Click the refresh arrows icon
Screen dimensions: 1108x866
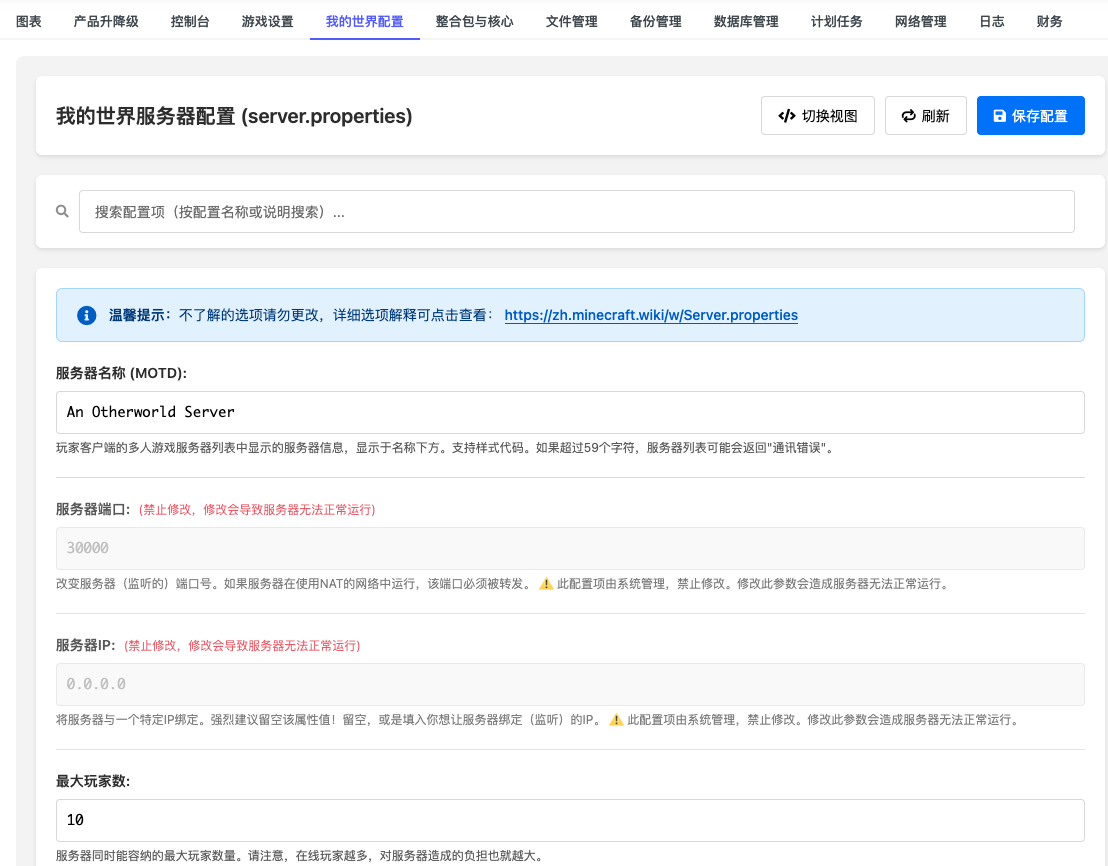point(908,116)
